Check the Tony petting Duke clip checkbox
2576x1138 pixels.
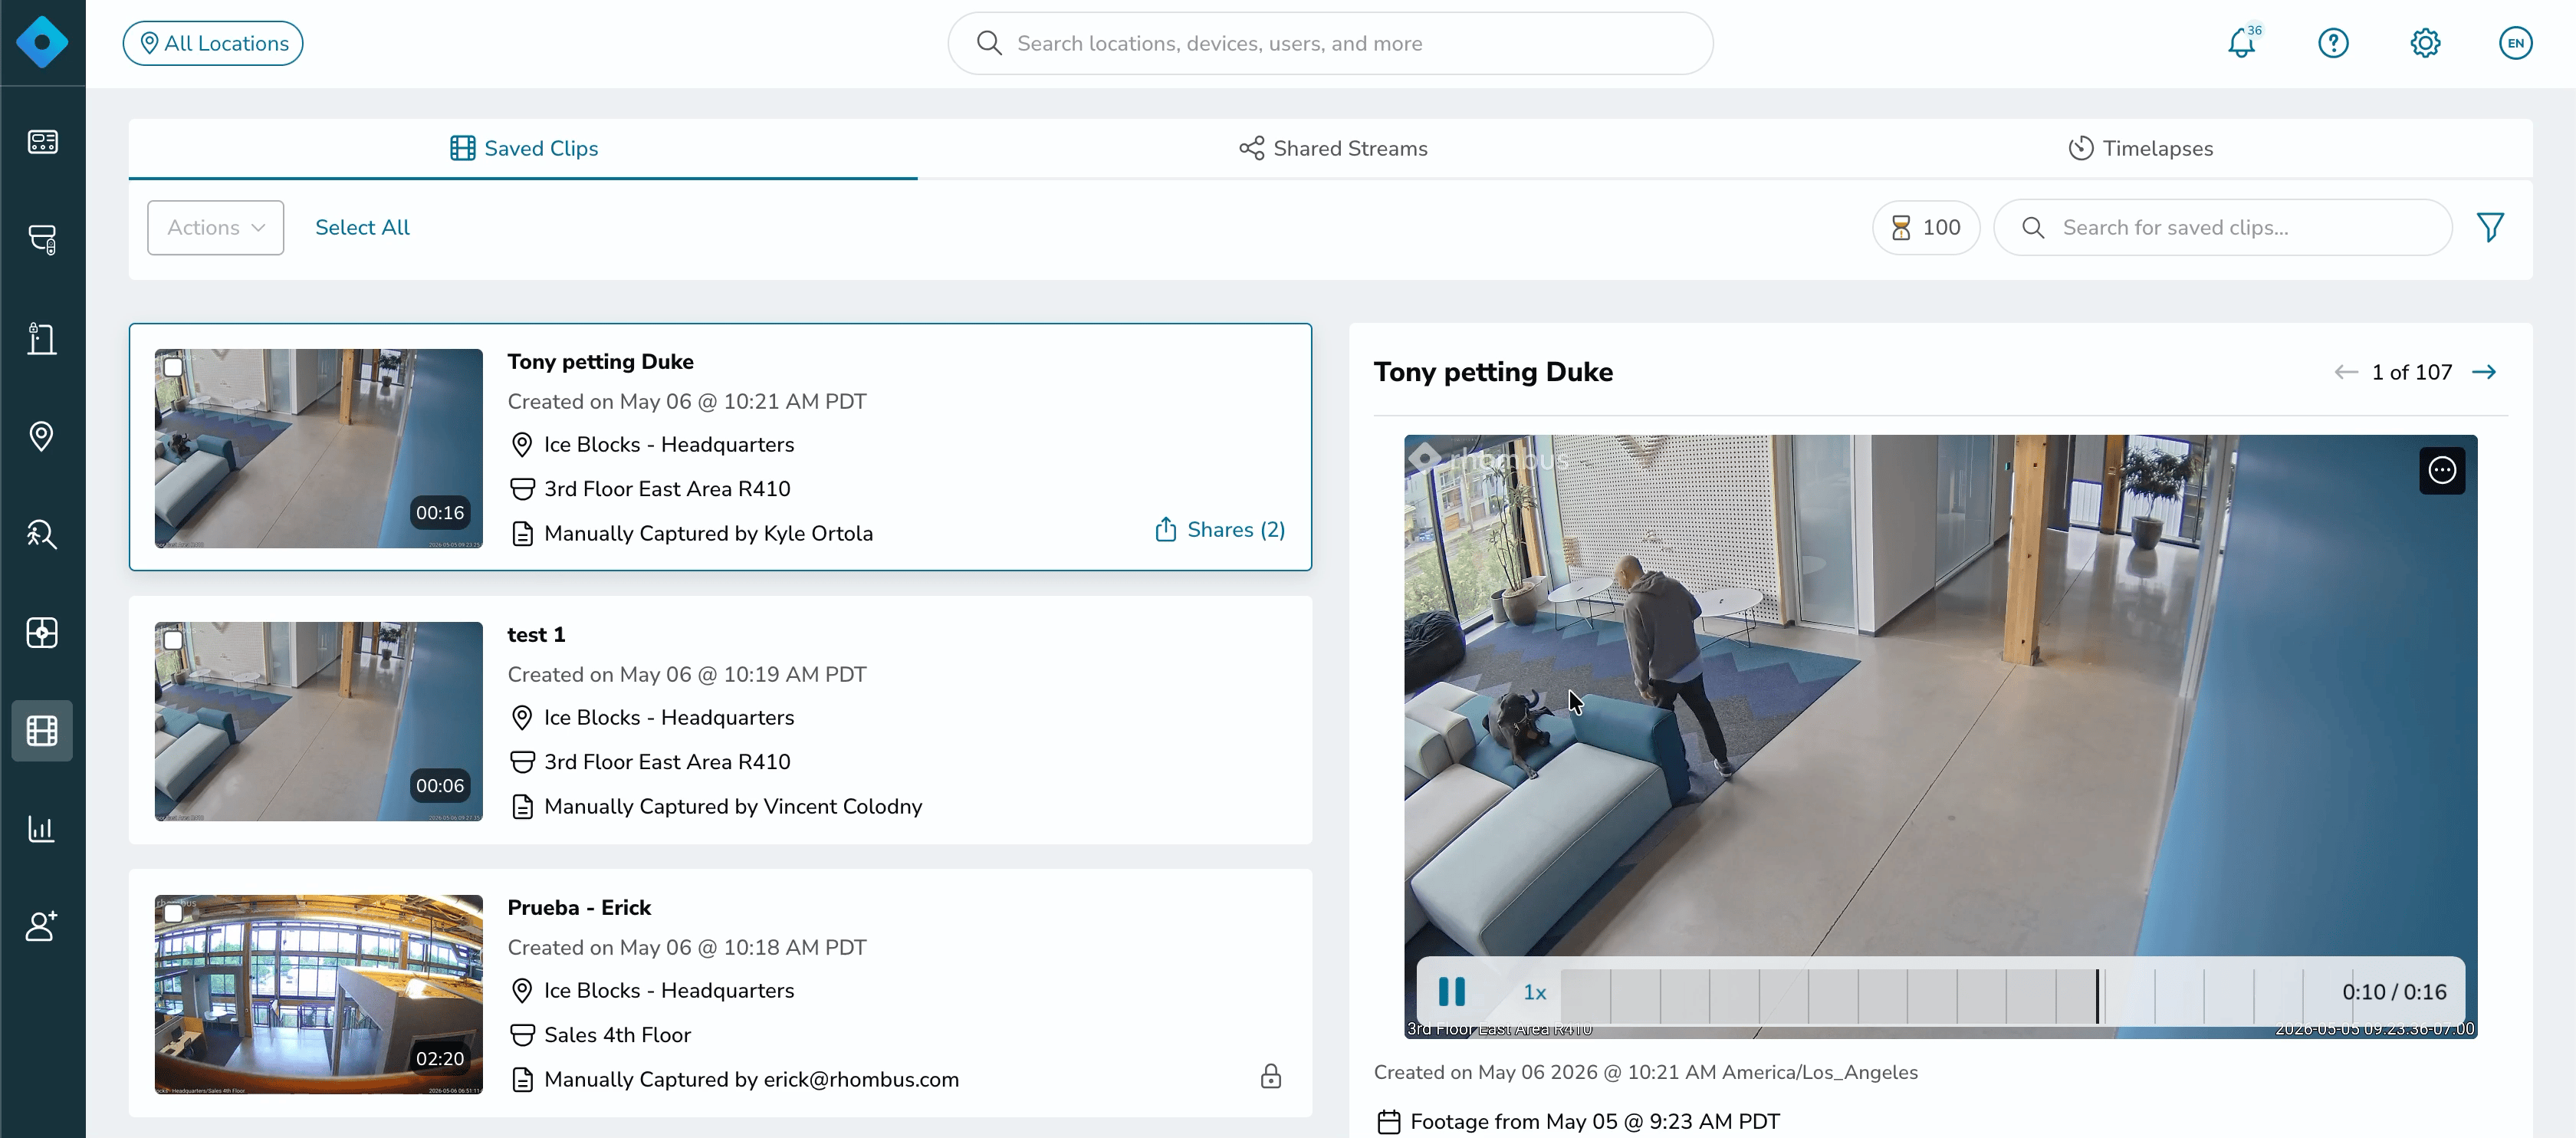[173, 367]
